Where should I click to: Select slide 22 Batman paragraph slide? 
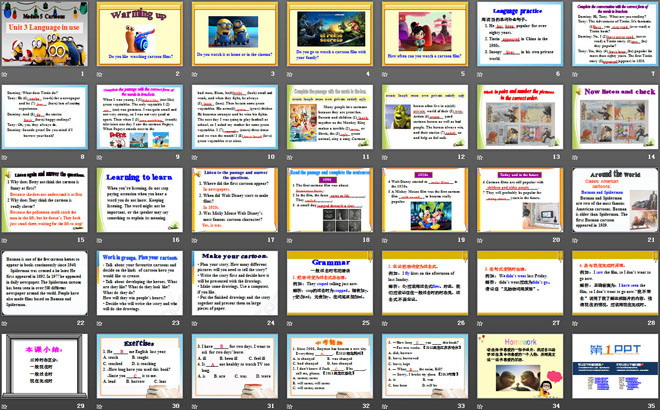coord(45,283)
